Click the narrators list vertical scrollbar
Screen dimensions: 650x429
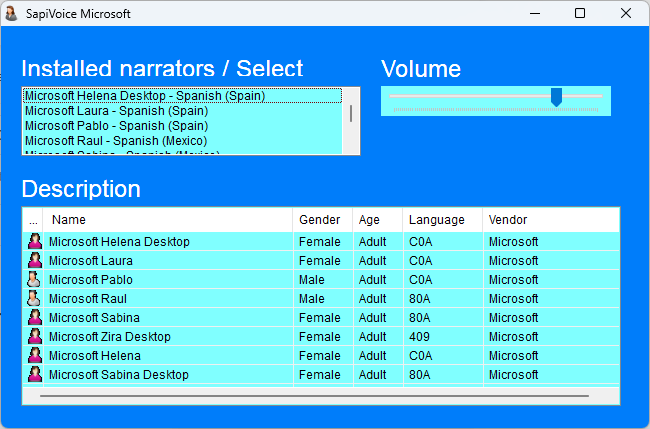pos(351,113)
